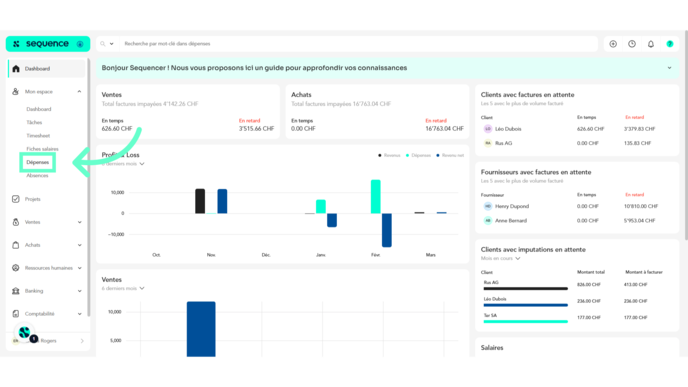Toggle the Revenus legend series
Viewport: 688px width, 387px height.
tap(389, 155)
